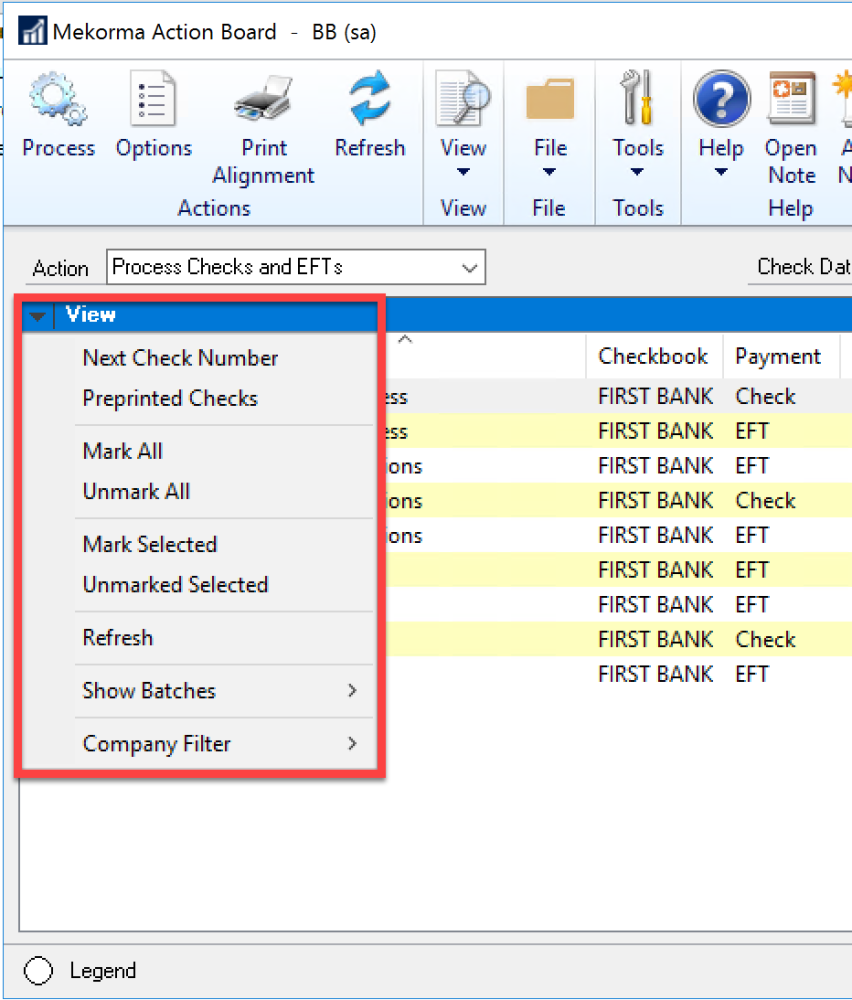852x1000 pixels.
Task: Click the Refresh arrows icon in ribbon
Action: point(370,98)
